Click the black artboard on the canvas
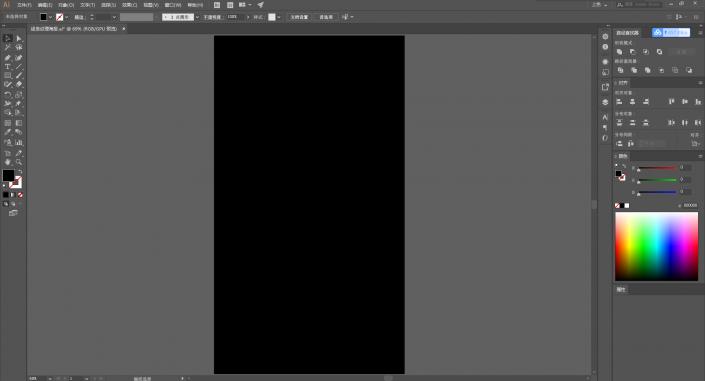Image resolution: width=705 pixels, height=381 pixels. point(309,205)
